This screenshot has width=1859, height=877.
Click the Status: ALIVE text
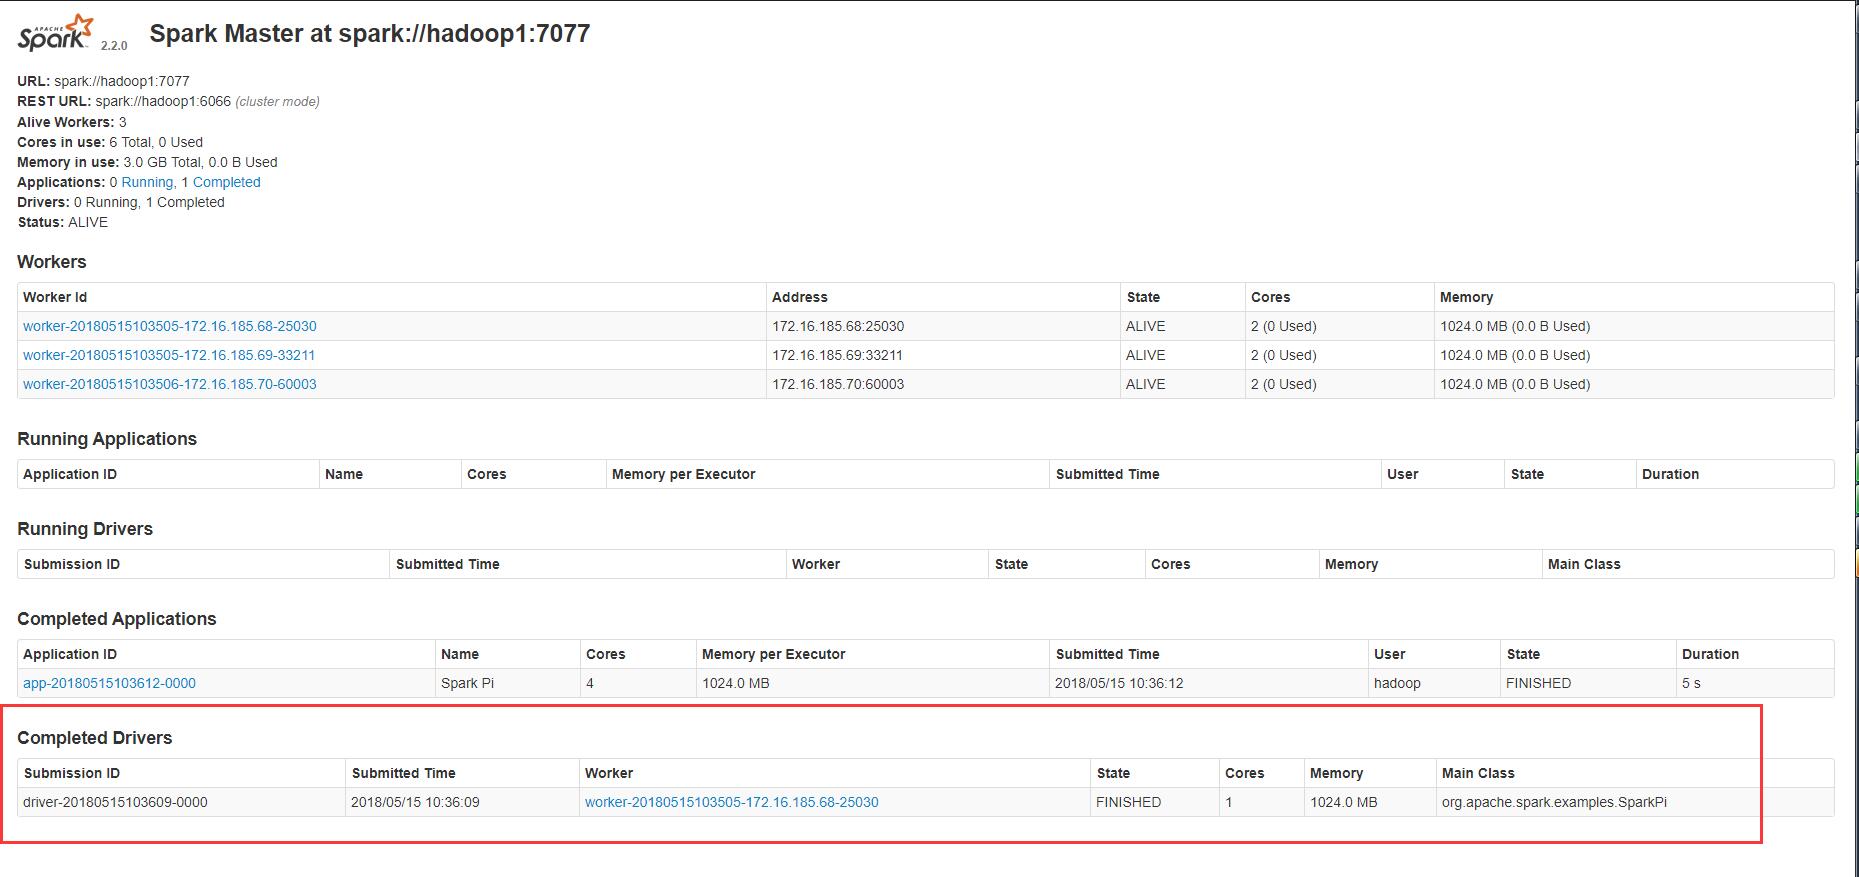click(62, 222)
